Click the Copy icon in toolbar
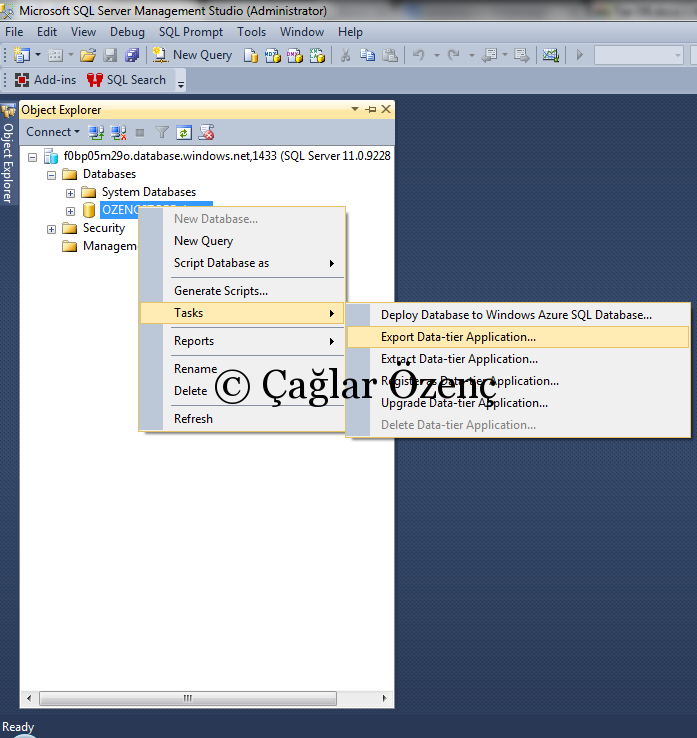697x738 pixels. point(368,55)
